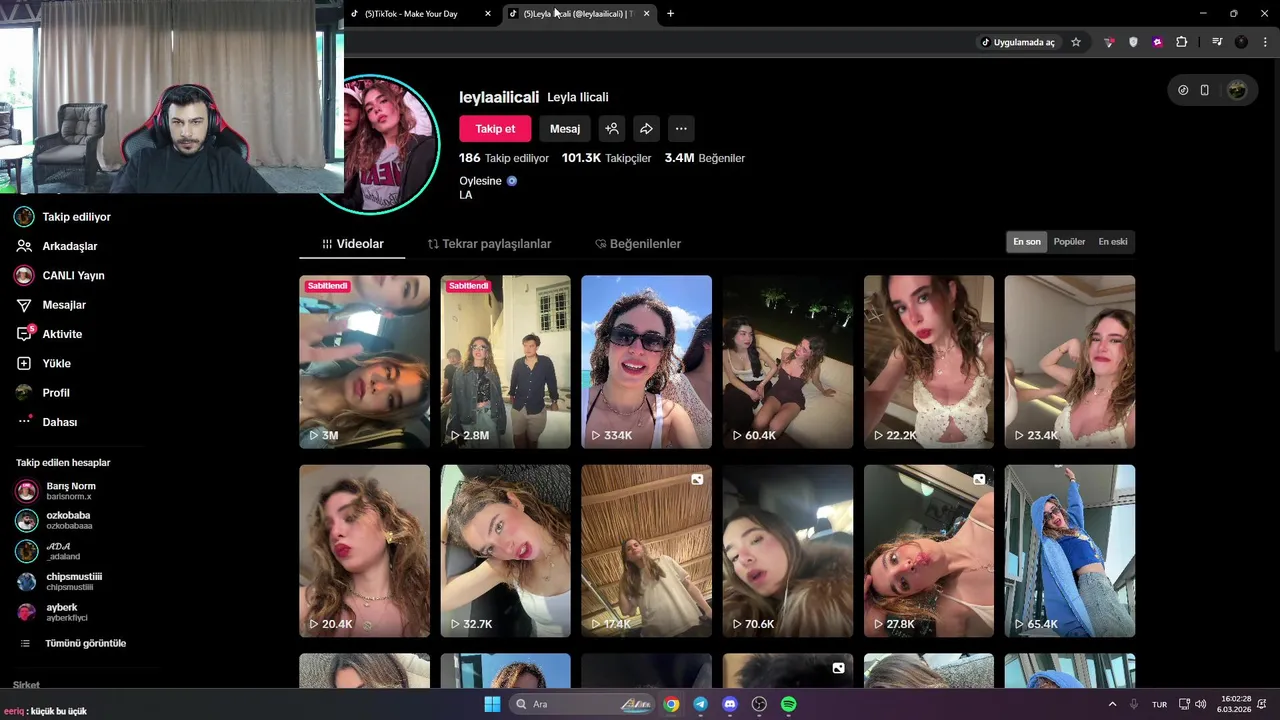This screenshot has width=1280, height=720.
Task: Click the Windows Start button
Action: 492,704
